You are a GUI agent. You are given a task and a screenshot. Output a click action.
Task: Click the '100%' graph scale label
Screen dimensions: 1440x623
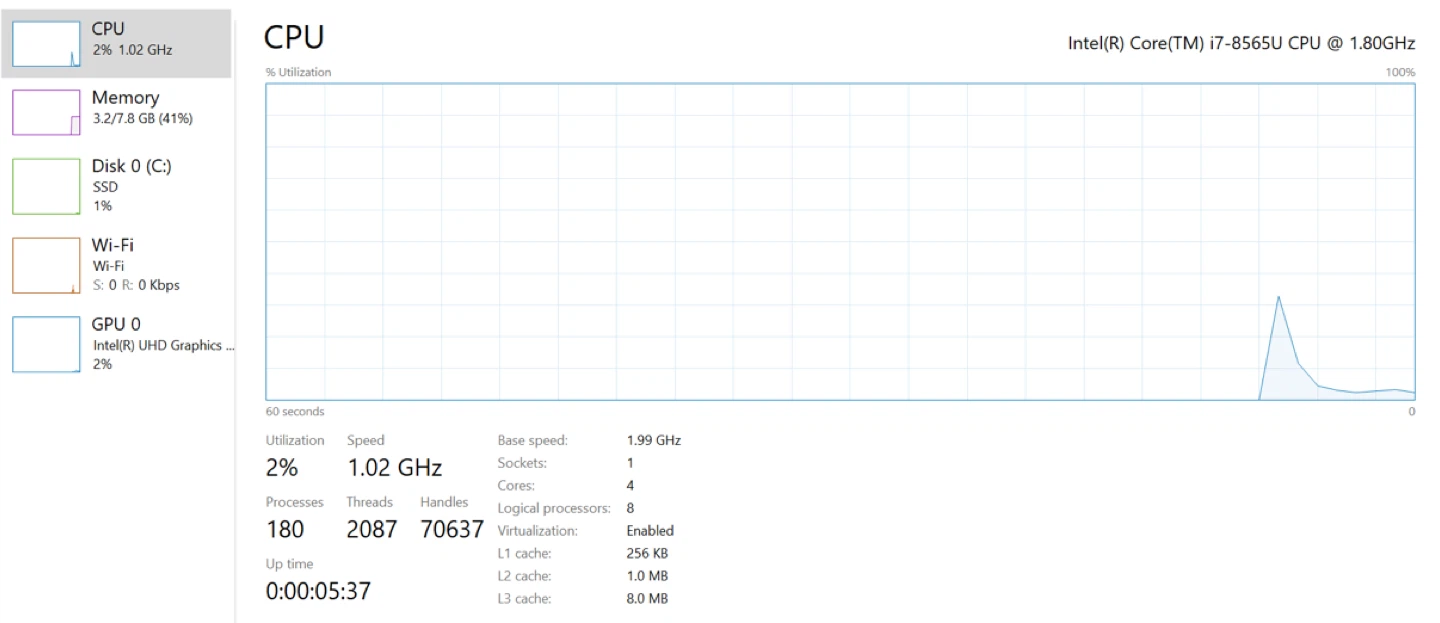(1400, 72)
